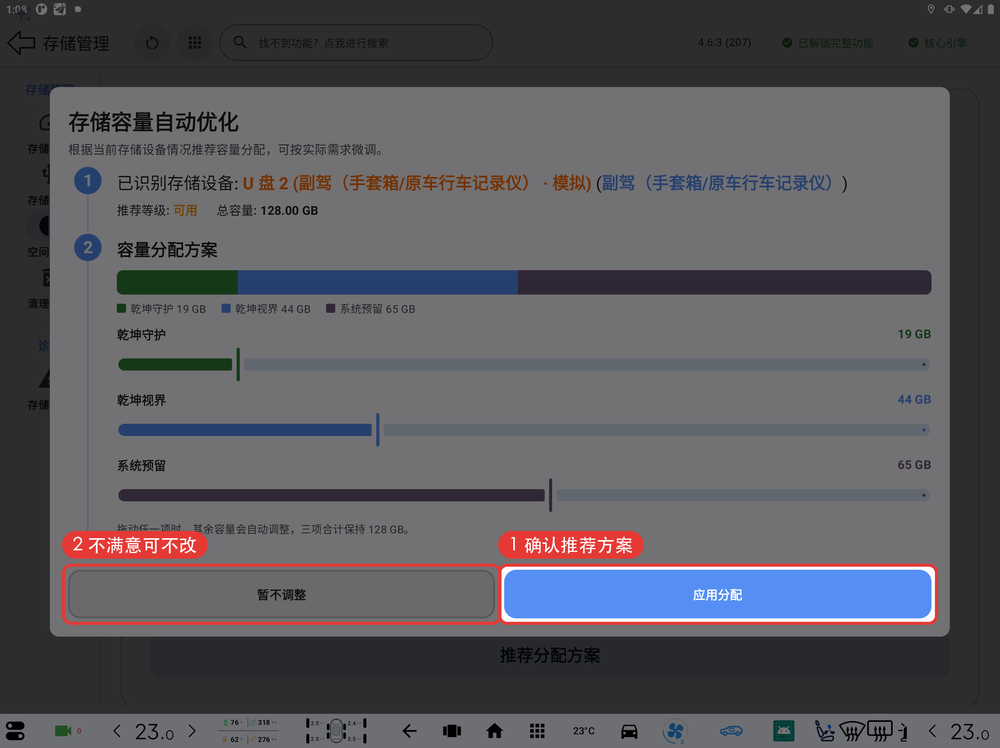Open the blue car side icon
Viewport: 1000px width, 748px height.
pos(731,731)
